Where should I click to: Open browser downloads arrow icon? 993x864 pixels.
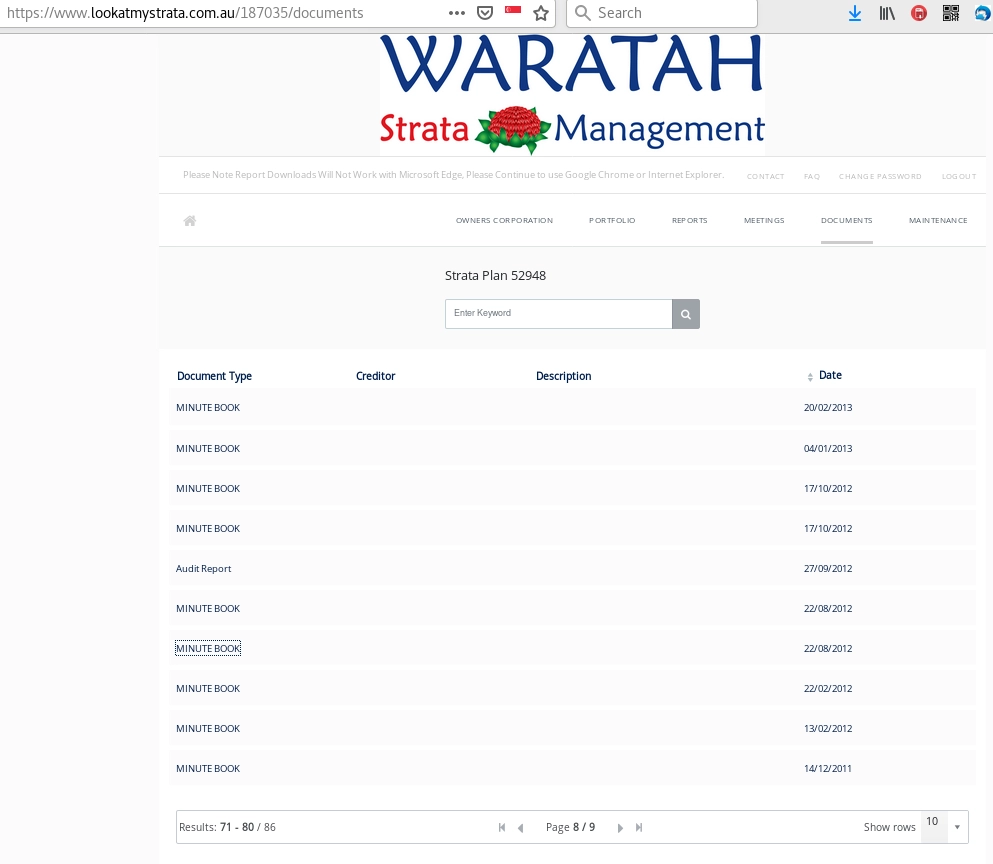click(855, 13)
